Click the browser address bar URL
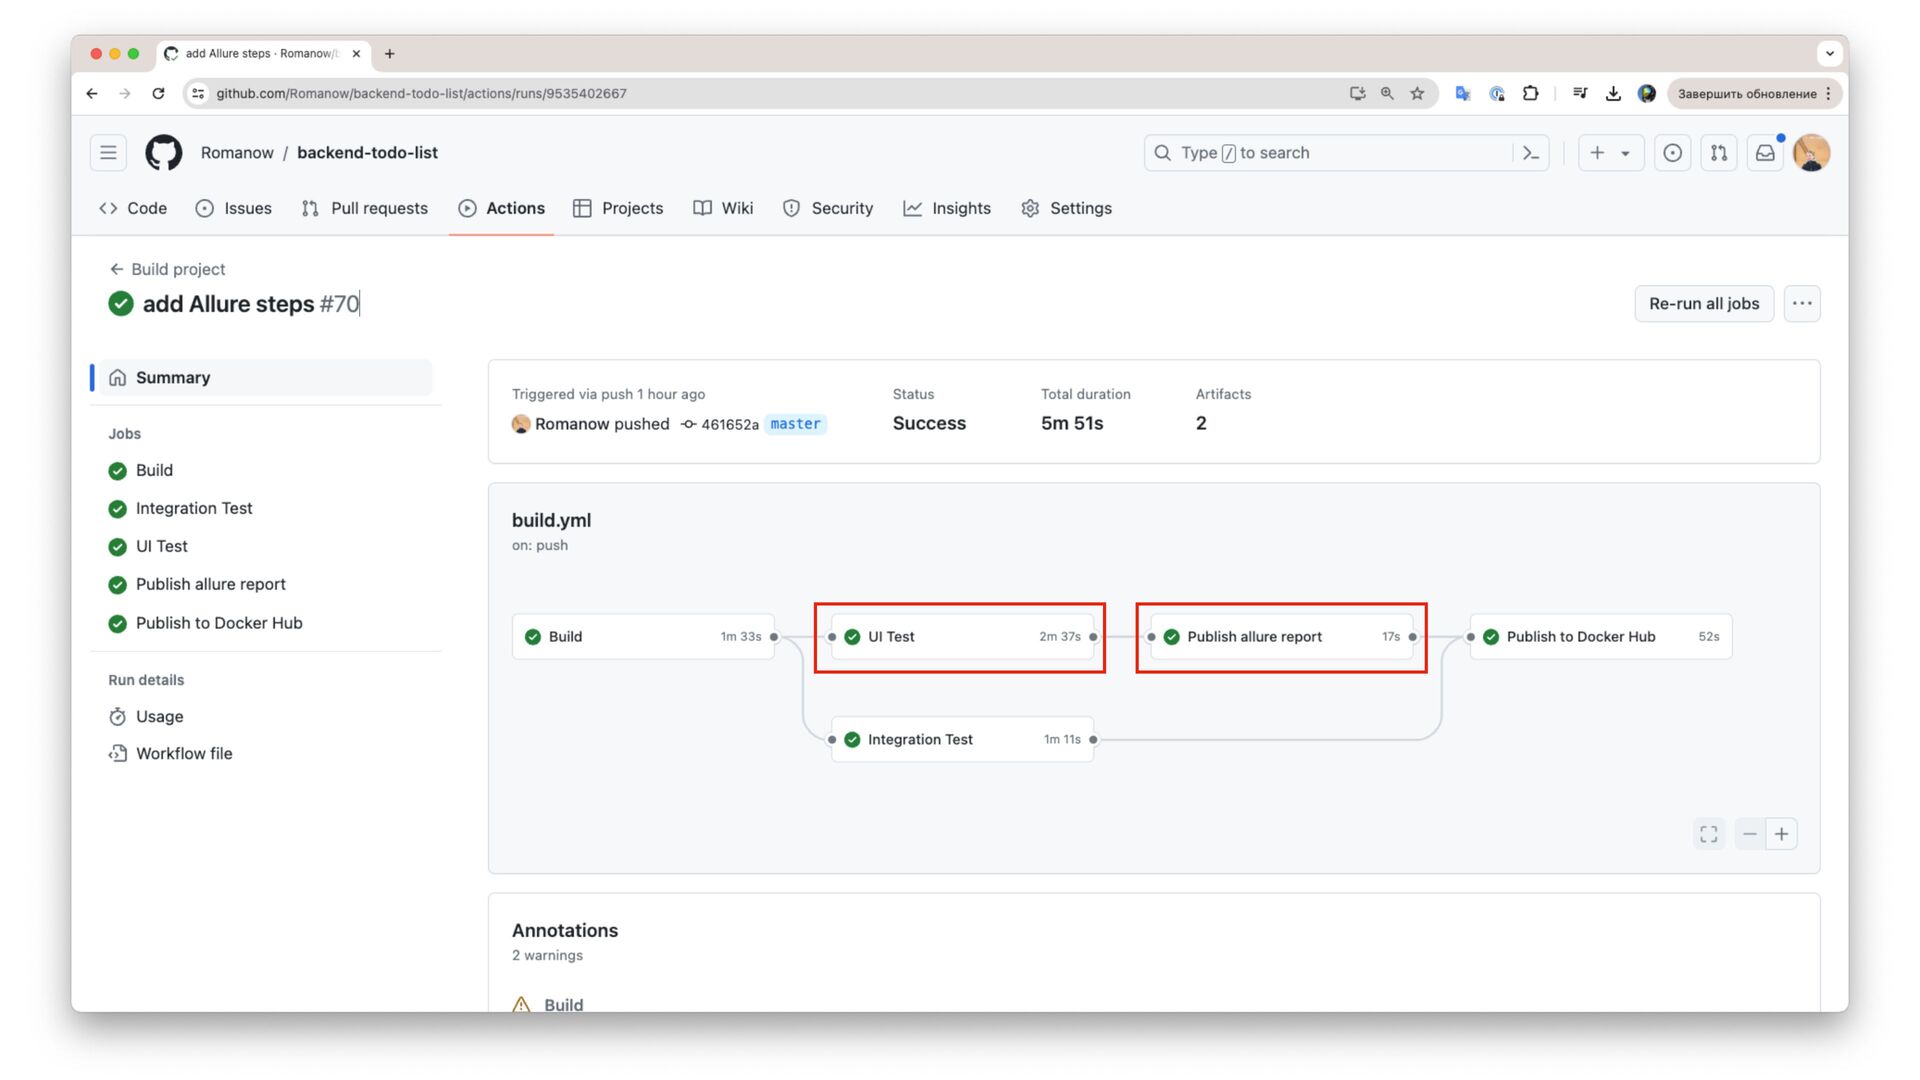 click(421, 93)
